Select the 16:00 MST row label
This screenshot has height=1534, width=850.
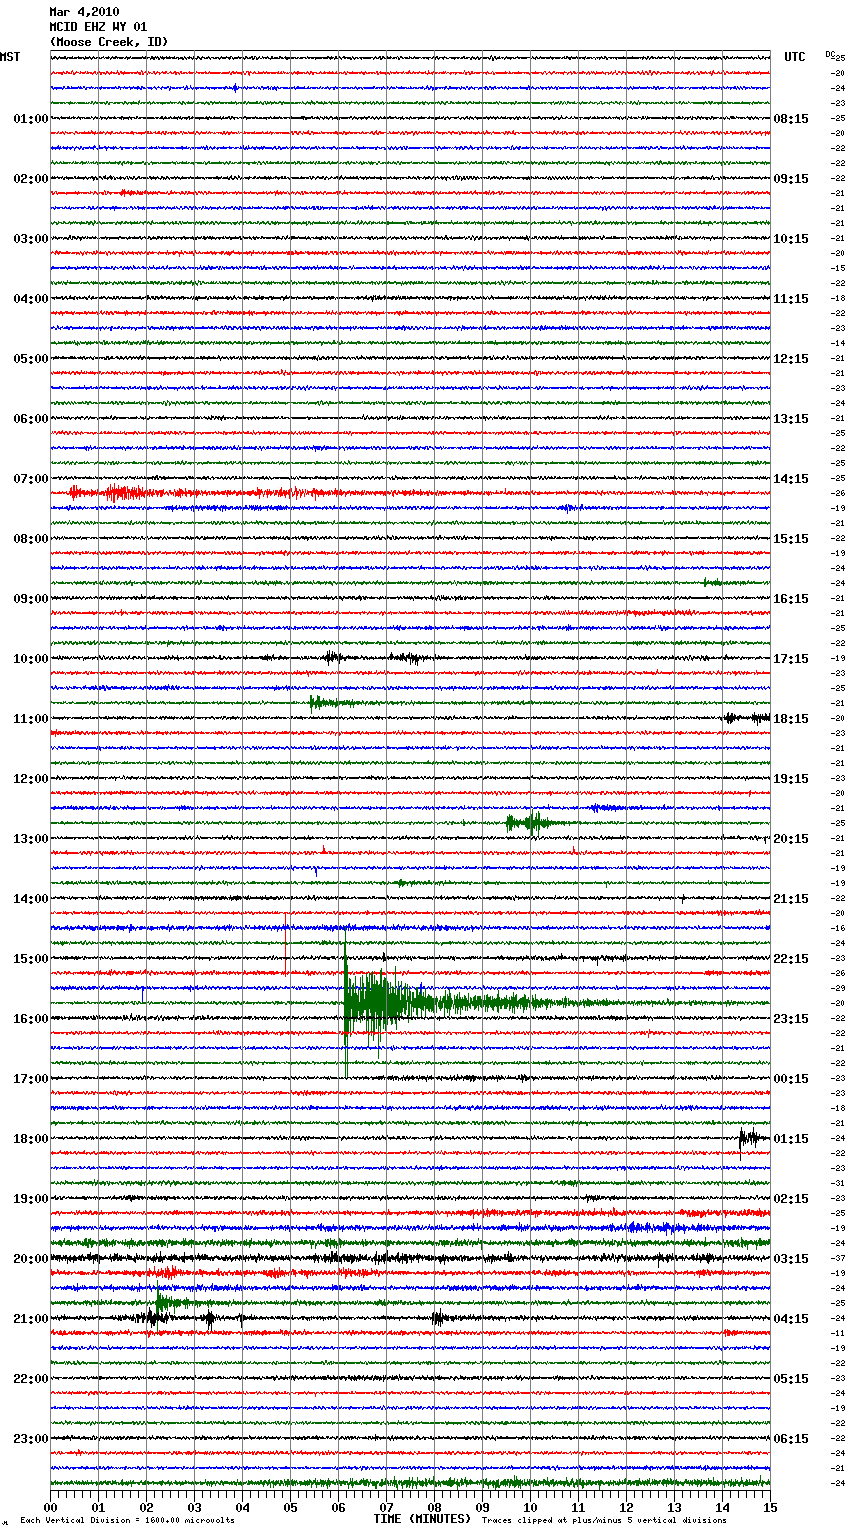point(31,1019)
